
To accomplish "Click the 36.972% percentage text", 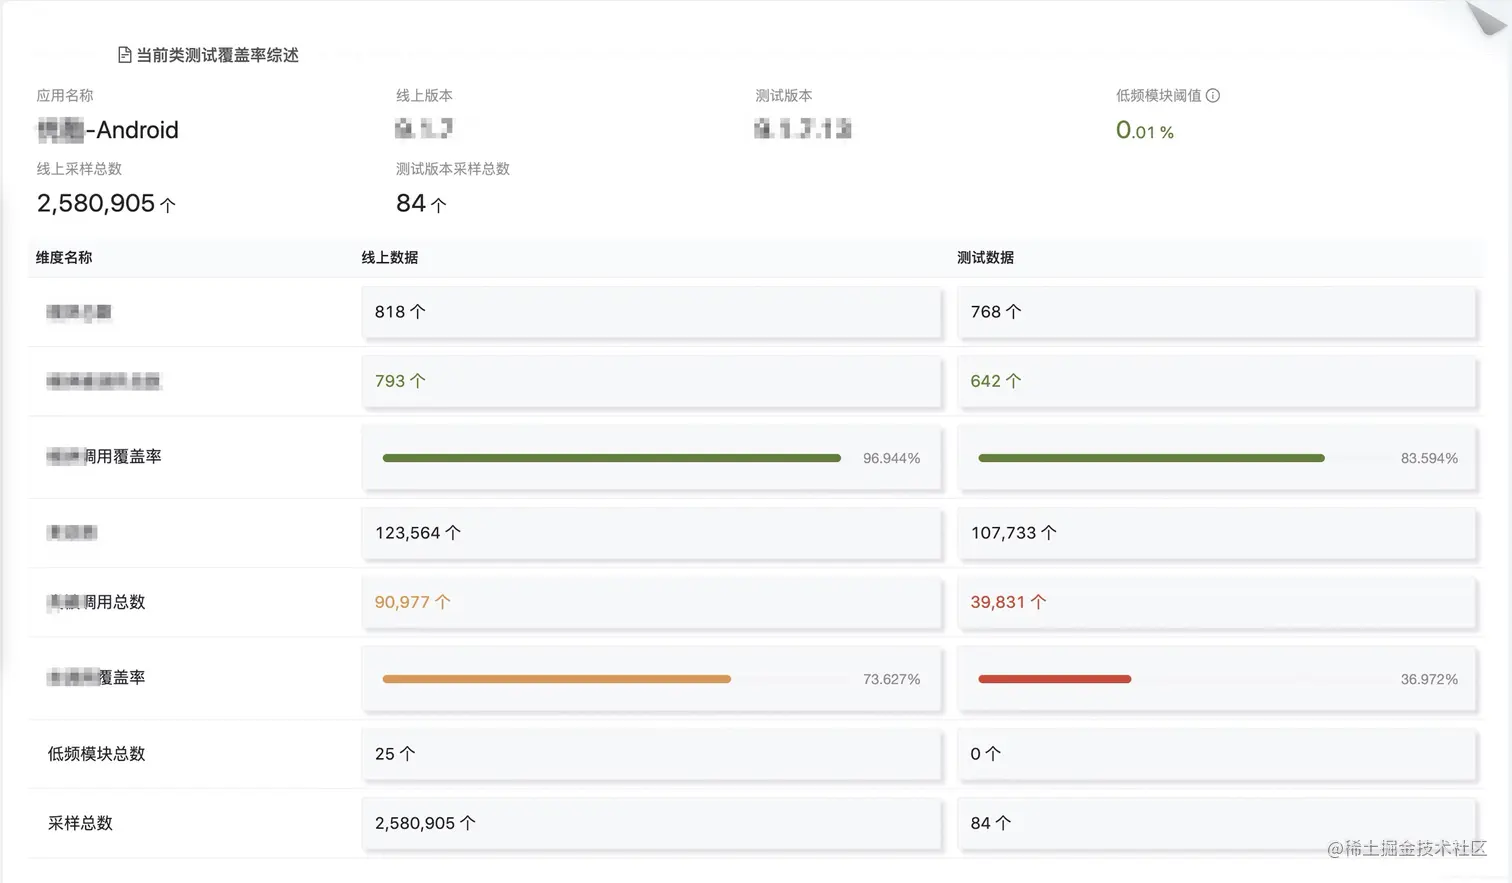I will (1429, 679).
